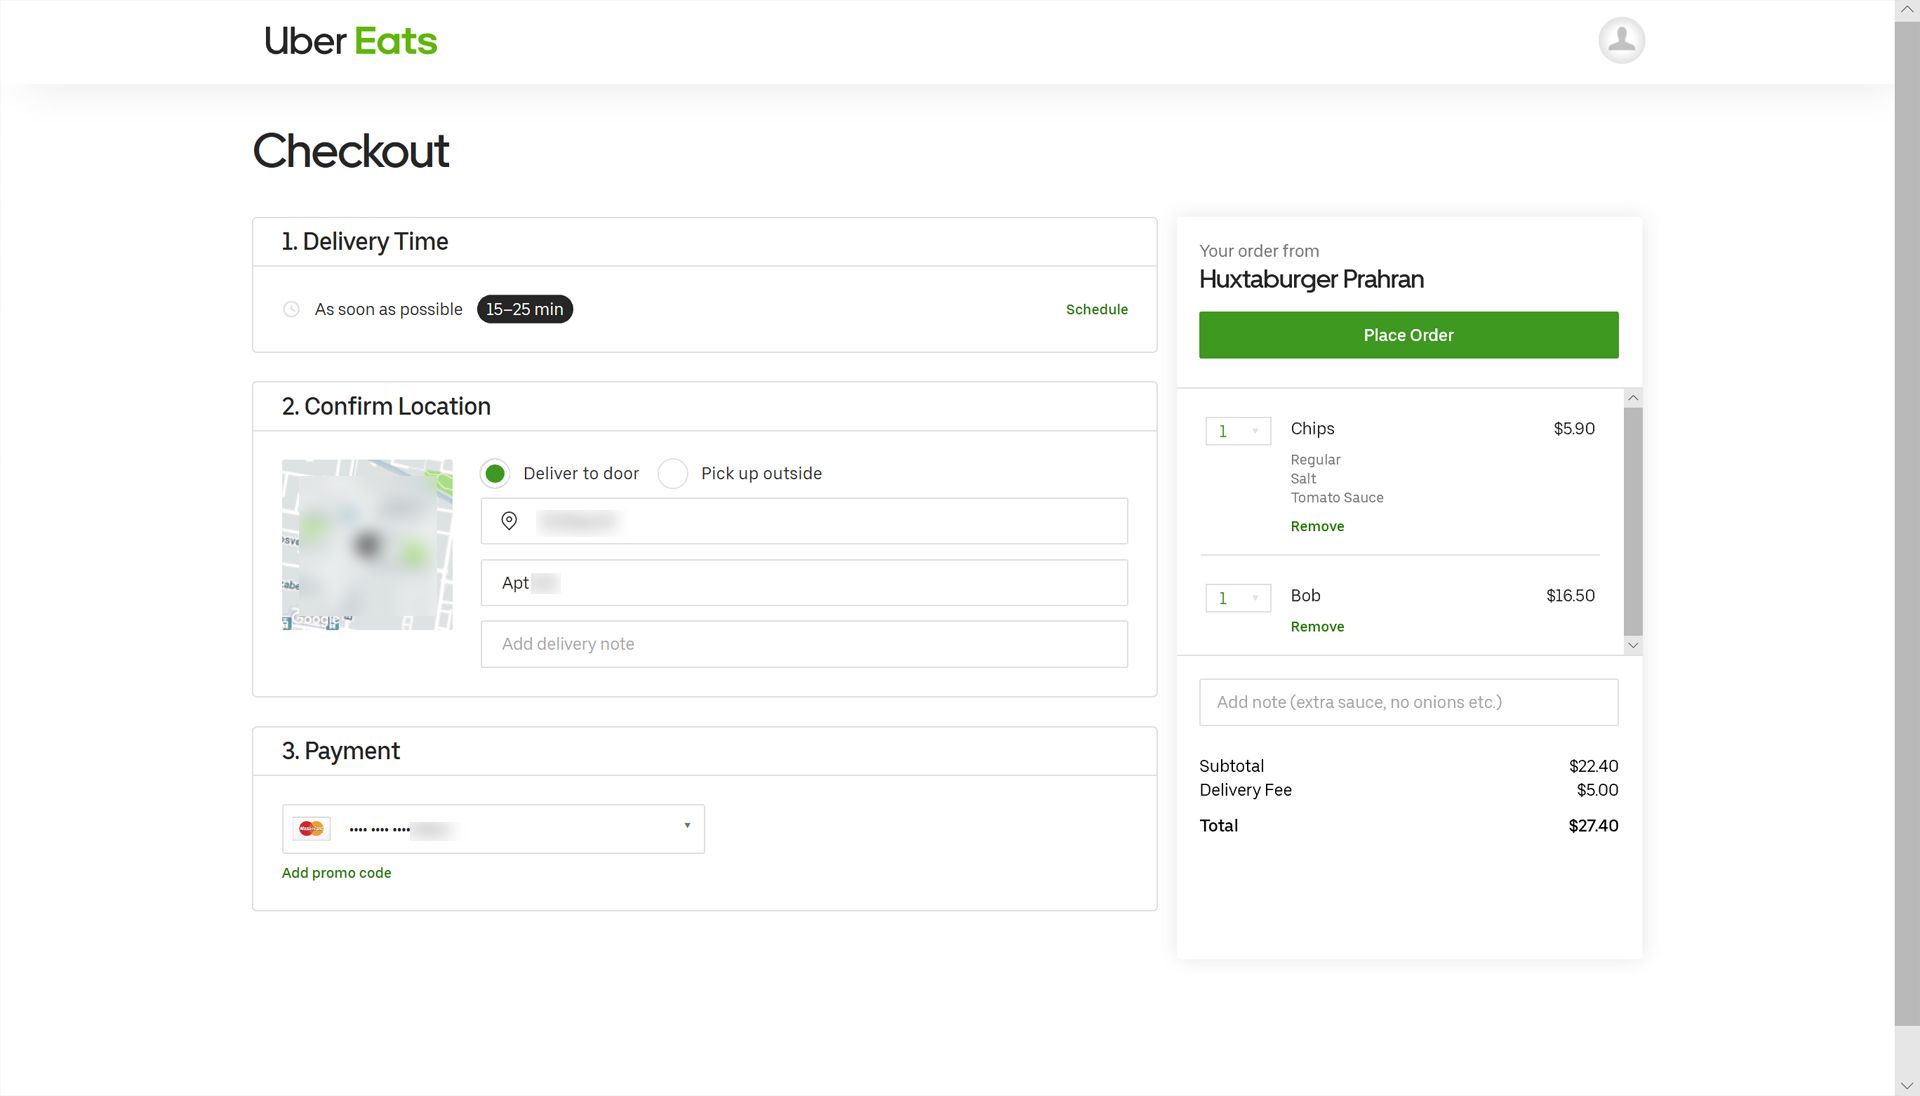Click the page scrollbar down arrow
The height and width of the screenshot is (1096, 1920).
coord(1906,1085)
